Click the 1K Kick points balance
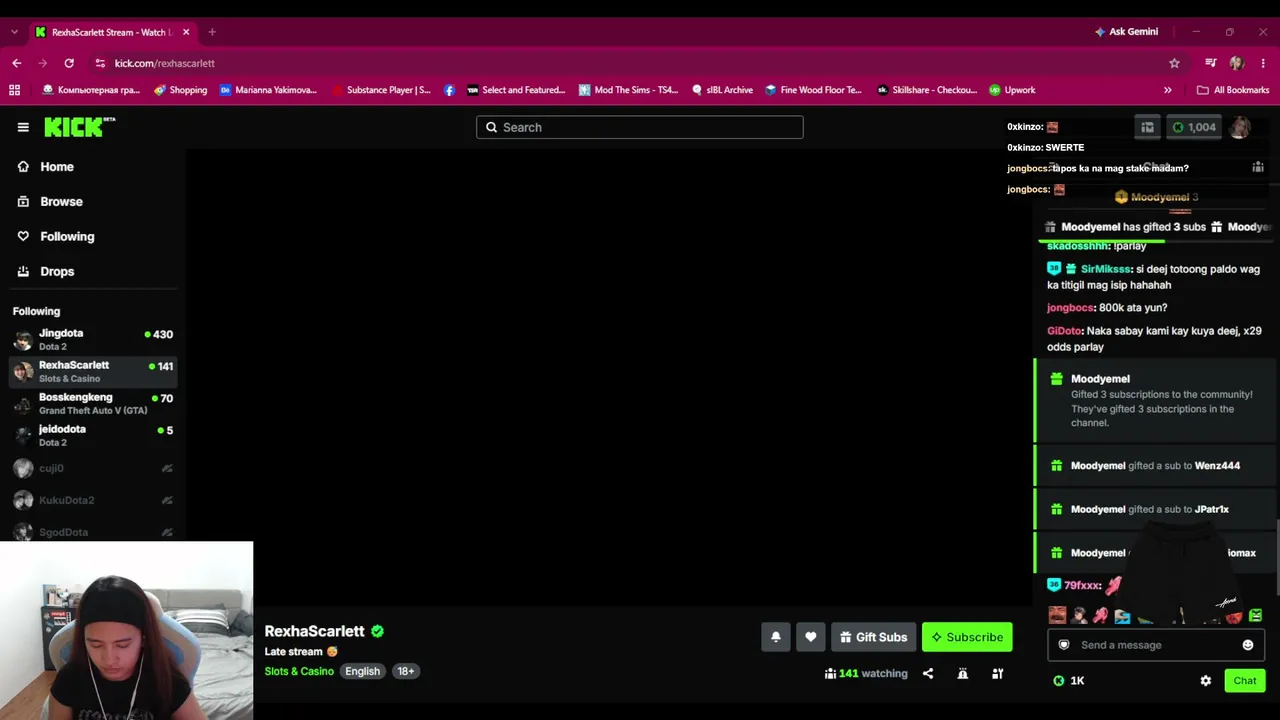The width and height of the screenshot is (1280, 720). click(1069, 681)
